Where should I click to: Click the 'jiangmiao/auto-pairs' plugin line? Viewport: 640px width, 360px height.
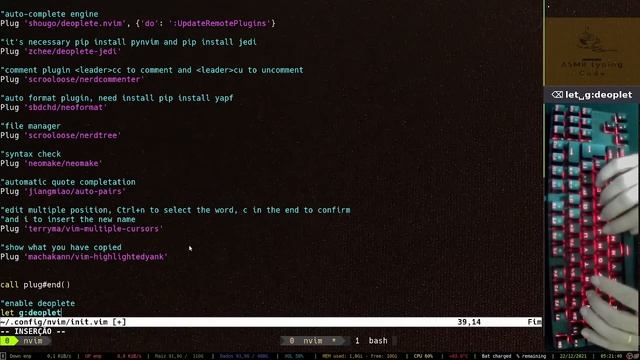coord(63,191)
